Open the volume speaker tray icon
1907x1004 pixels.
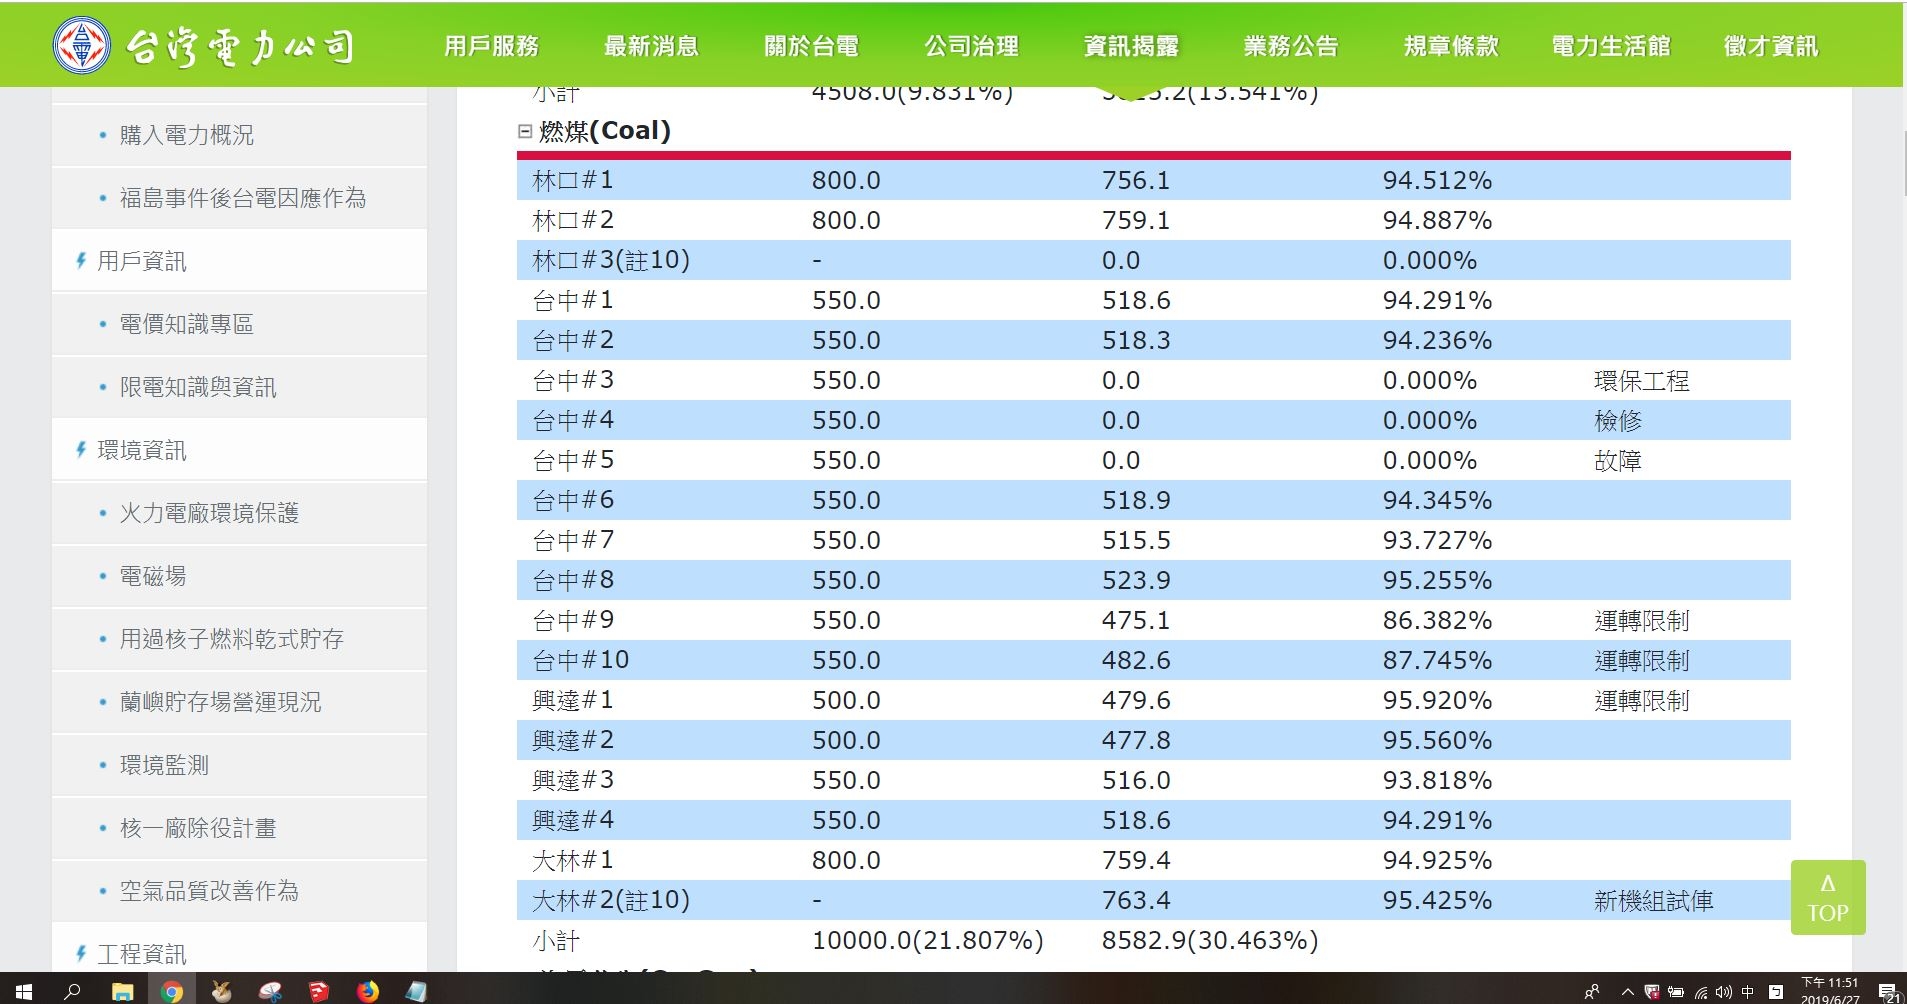(x=1723, y=992)
